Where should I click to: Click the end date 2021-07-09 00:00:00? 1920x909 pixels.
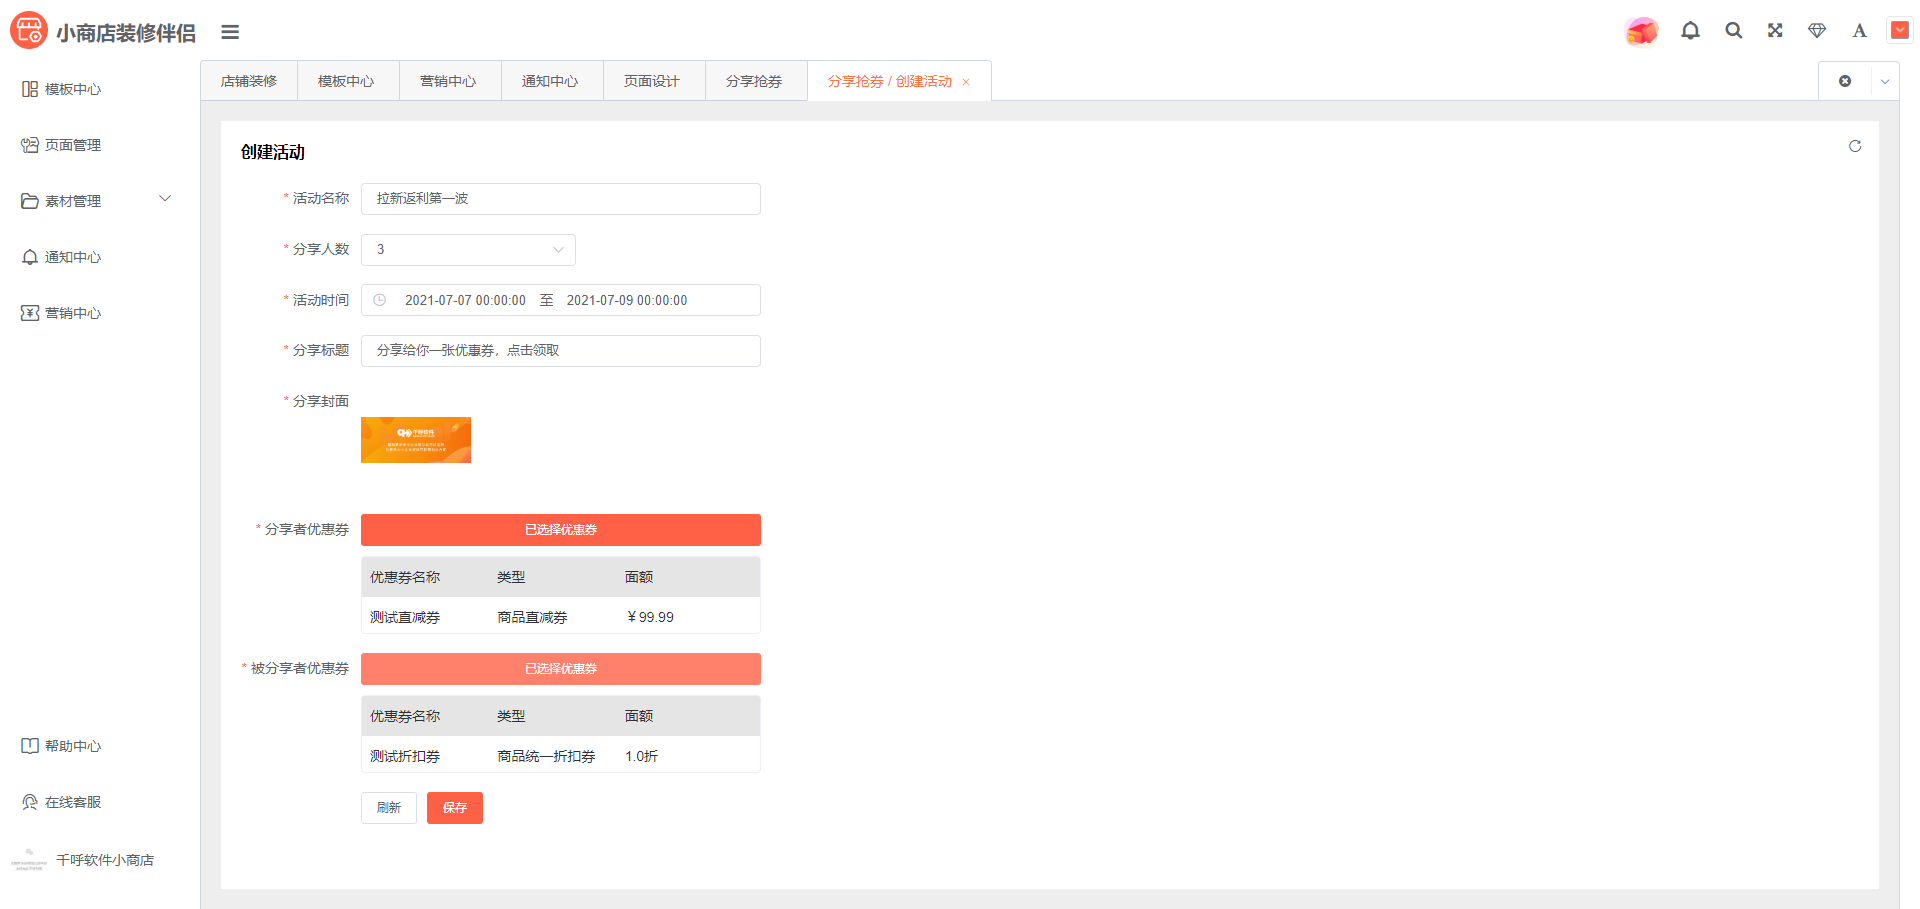click(627, 300)
